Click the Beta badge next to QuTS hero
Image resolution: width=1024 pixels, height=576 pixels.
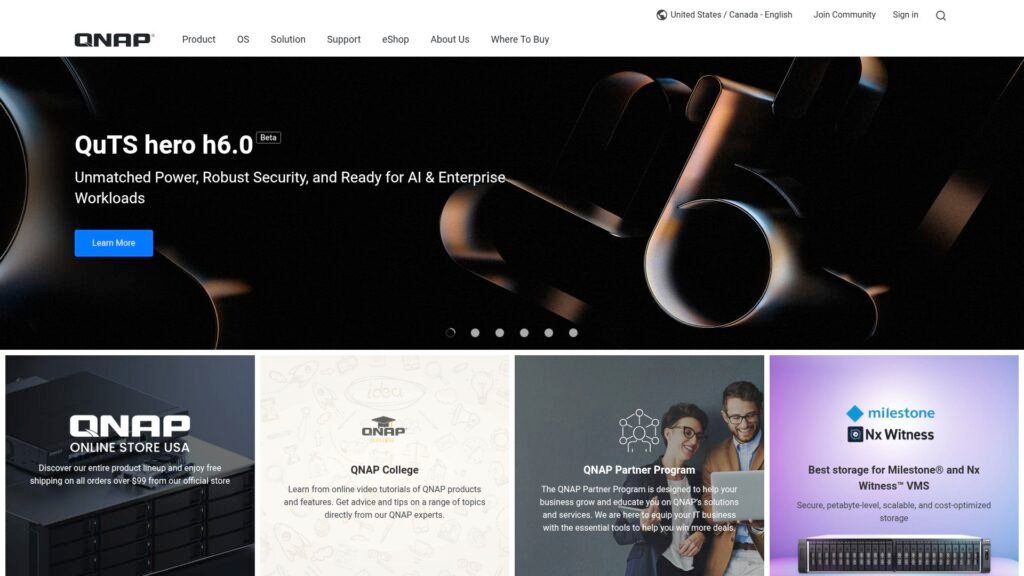[268, 137]
